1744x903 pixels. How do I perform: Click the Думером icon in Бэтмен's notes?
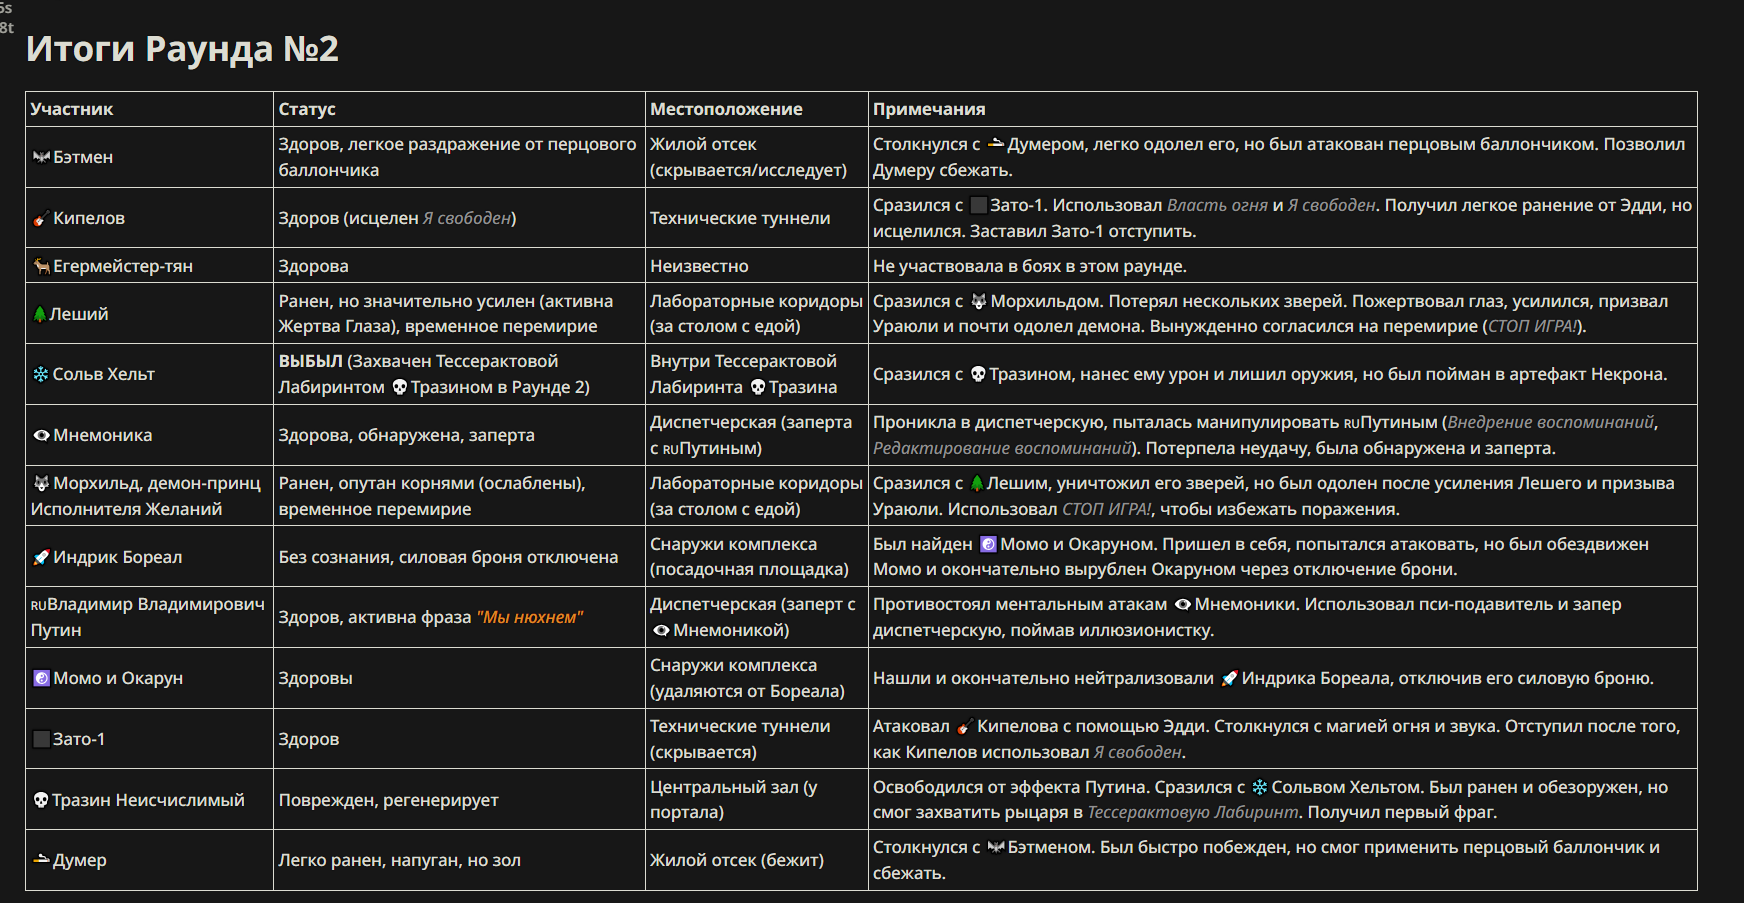[995, 145]
